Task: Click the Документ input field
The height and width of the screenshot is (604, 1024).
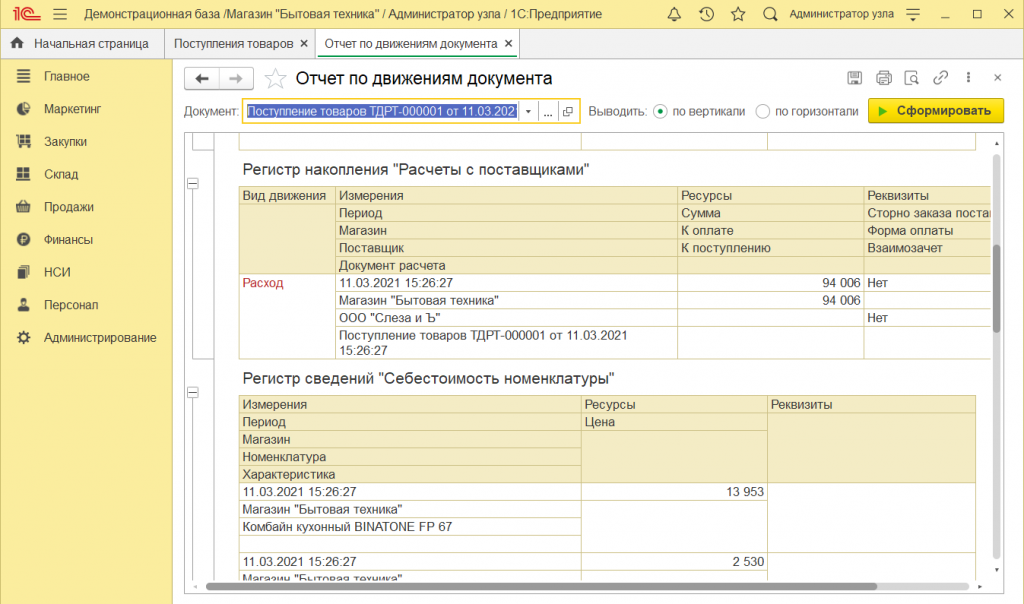Action: point(381,112)
